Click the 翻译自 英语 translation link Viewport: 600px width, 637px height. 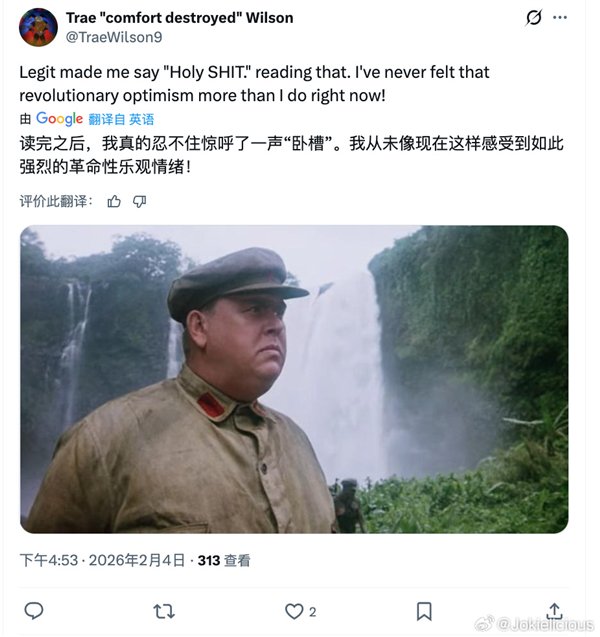(121, 119)
